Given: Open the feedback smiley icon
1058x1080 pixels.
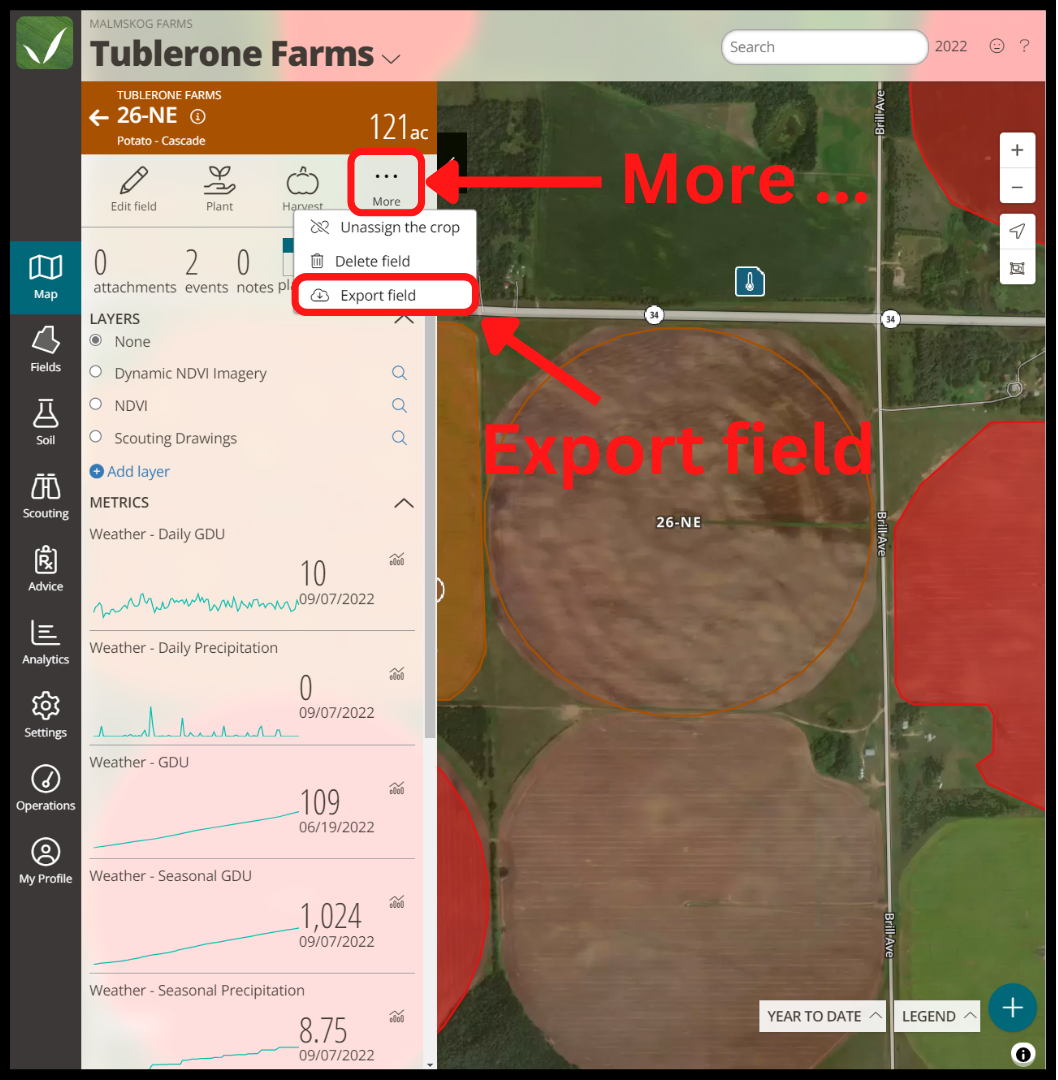Looking at the screenshot, I should (x=996, y=46).
